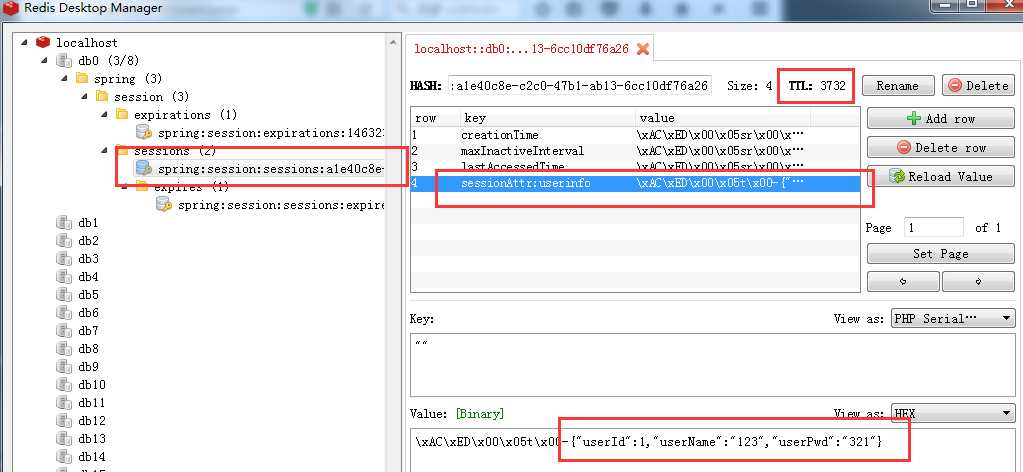Click the Page number input field

click(x=934, y=227)
